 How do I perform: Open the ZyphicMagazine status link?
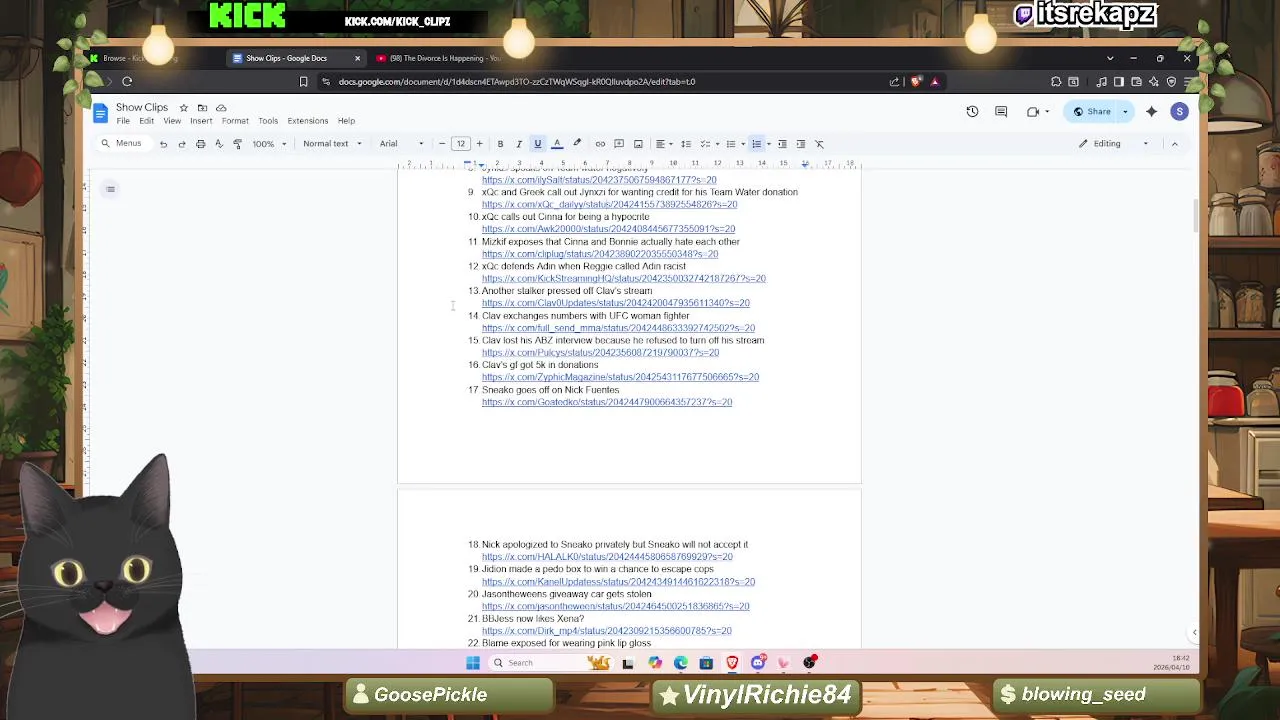(x=620, y=377)
